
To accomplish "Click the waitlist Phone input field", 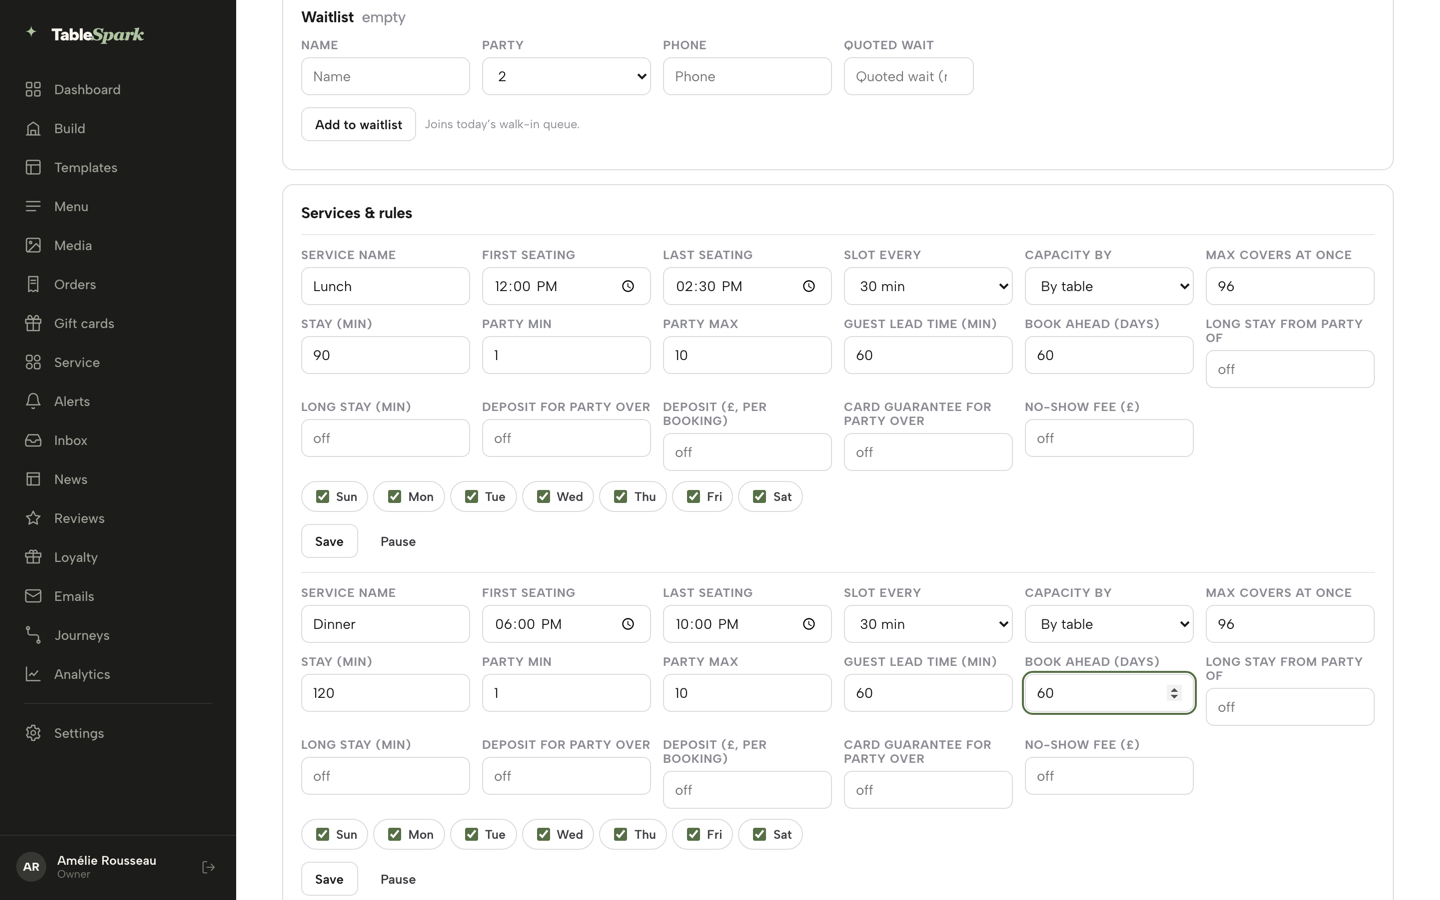I will click(x=747, y=76).
